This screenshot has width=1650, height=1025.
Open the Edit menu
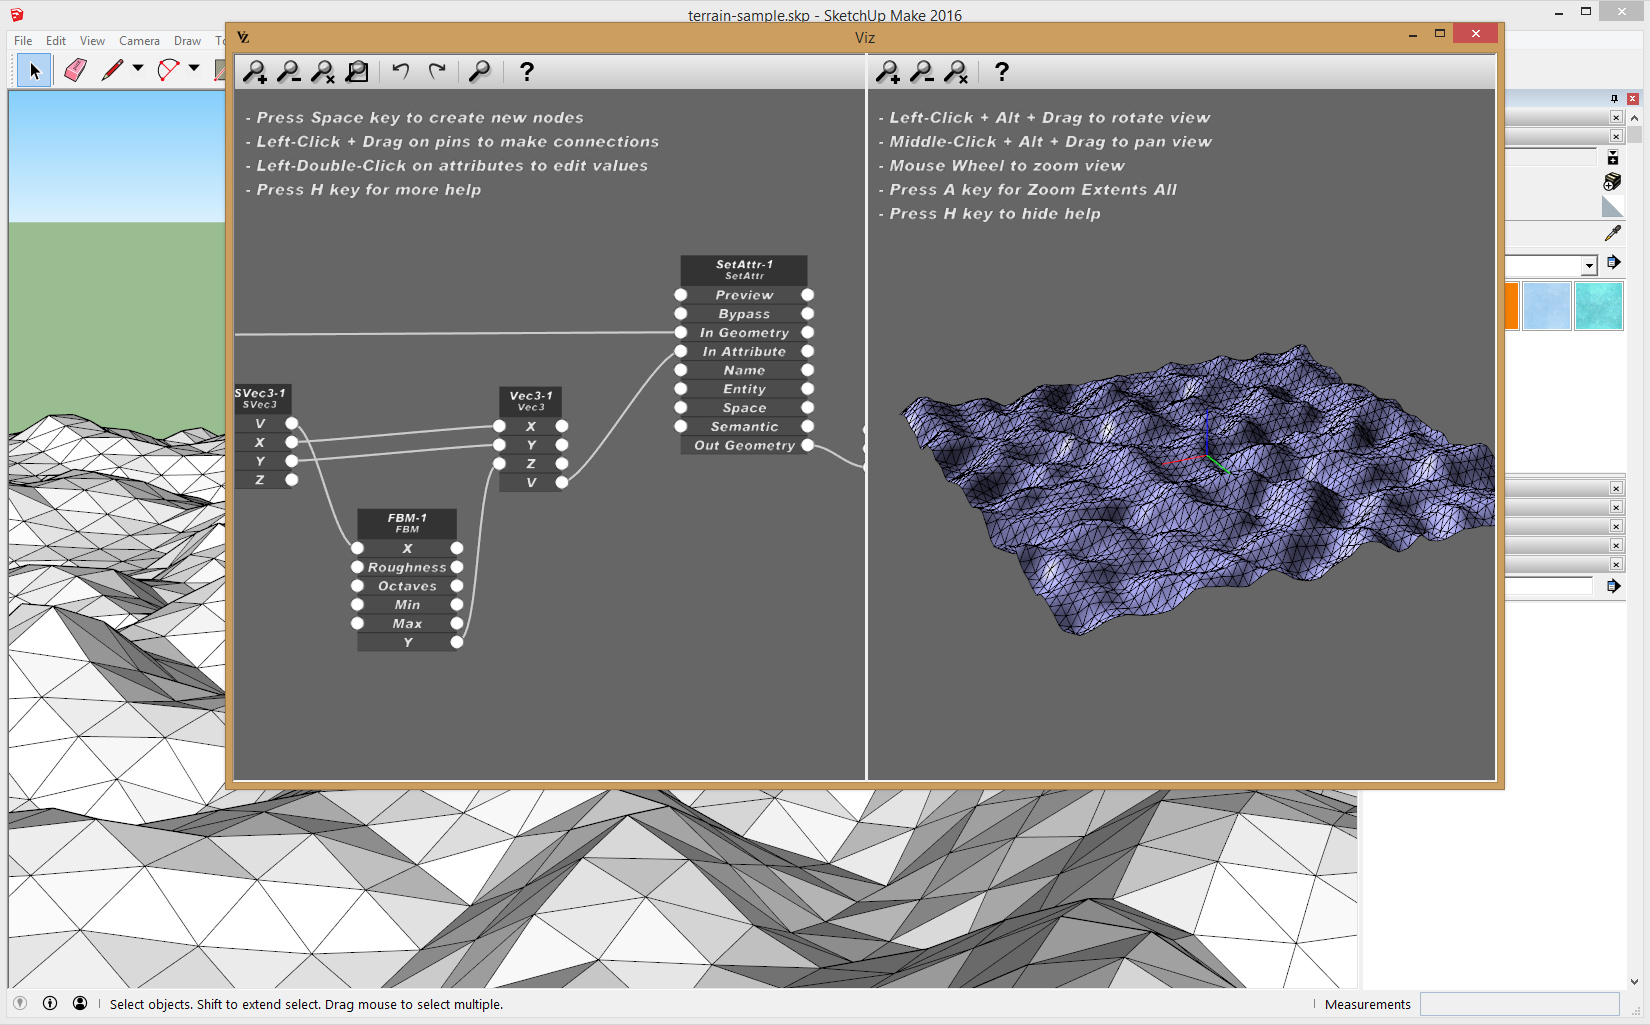56,41
